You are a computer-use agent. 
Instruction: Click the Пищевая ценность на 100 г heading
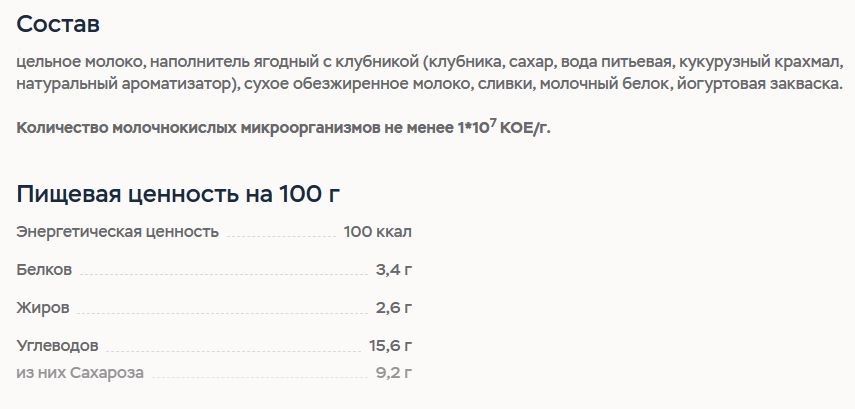tap(178, 194)
